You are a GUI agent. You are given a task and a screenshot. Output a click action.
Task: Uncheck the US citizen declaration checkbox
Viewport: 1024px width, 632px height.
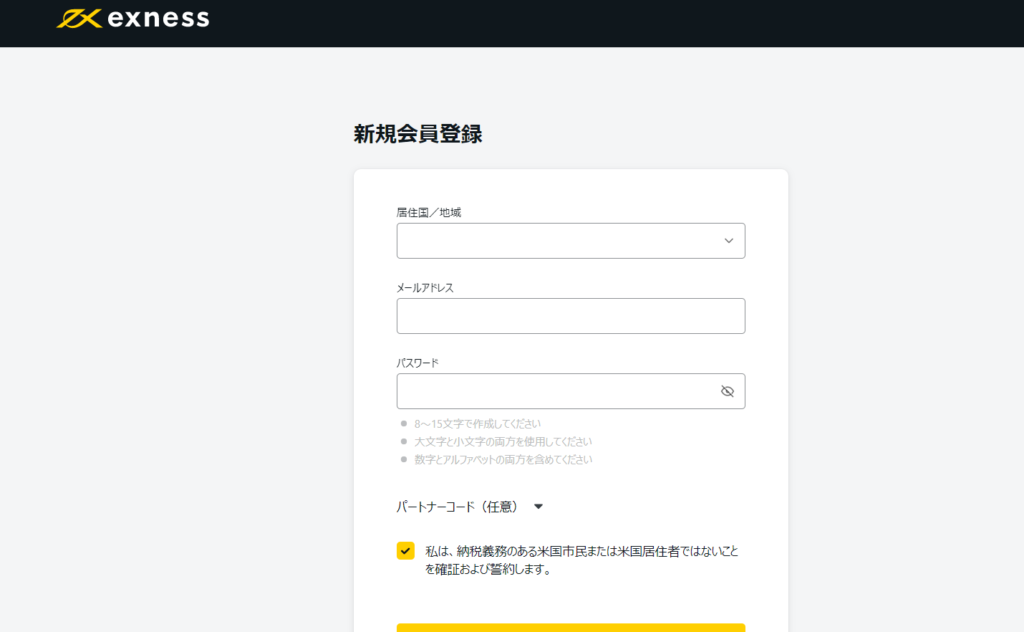pyautogui.click(x=406, y=550)
